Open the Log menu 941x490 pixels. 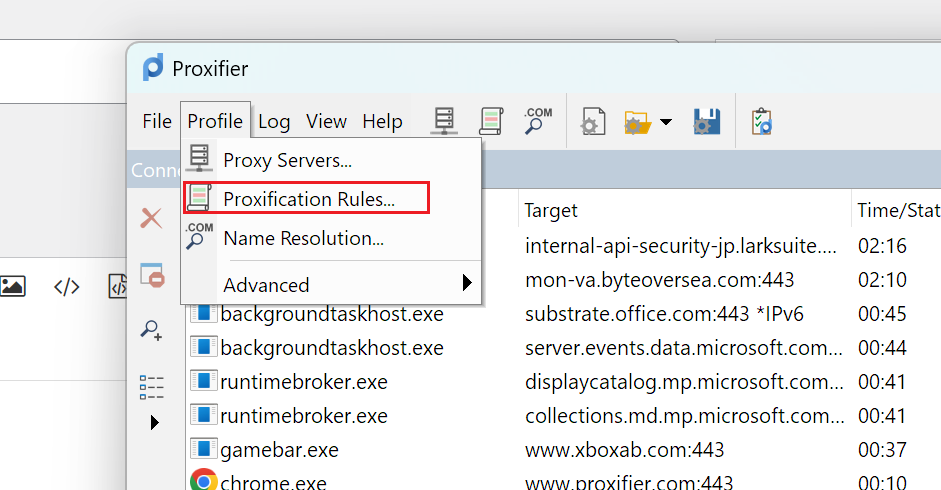point(274,121)
